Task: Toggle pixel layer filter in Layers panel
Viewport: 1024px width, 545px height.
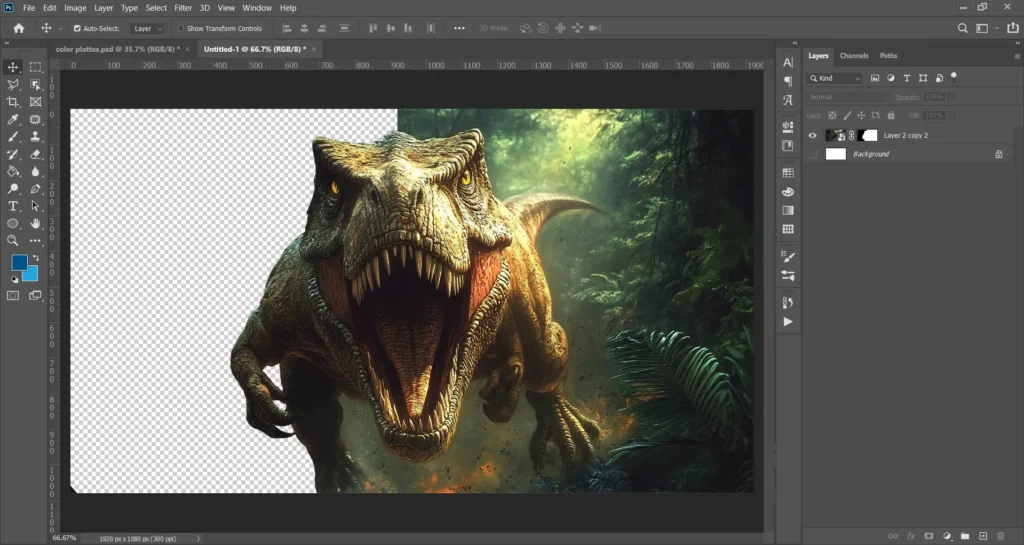Action: point(875,78)
